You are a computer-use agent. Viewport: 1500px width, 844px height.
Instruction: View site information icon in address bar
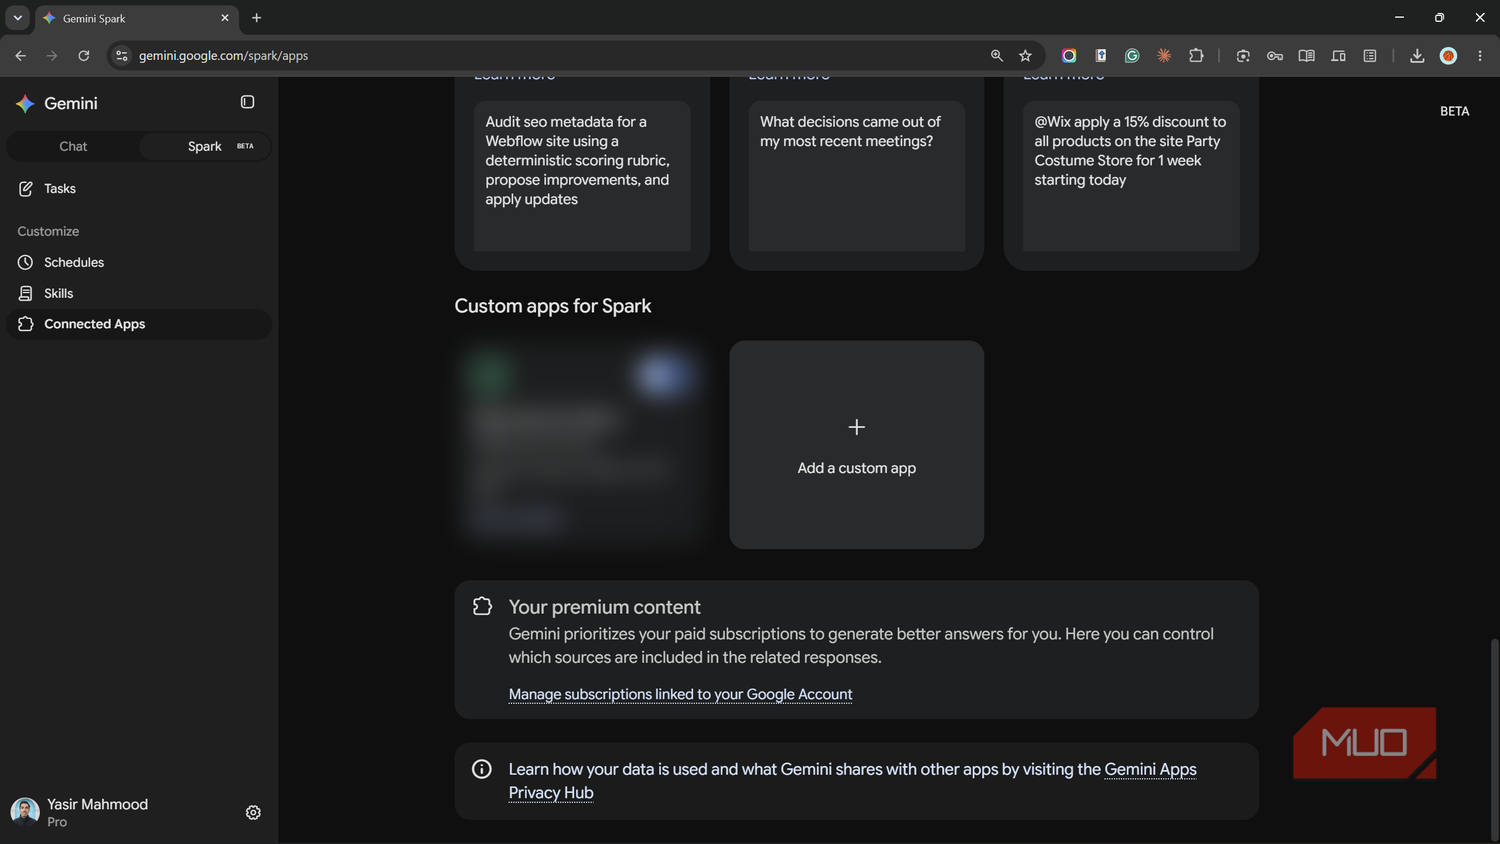(122, 55)
